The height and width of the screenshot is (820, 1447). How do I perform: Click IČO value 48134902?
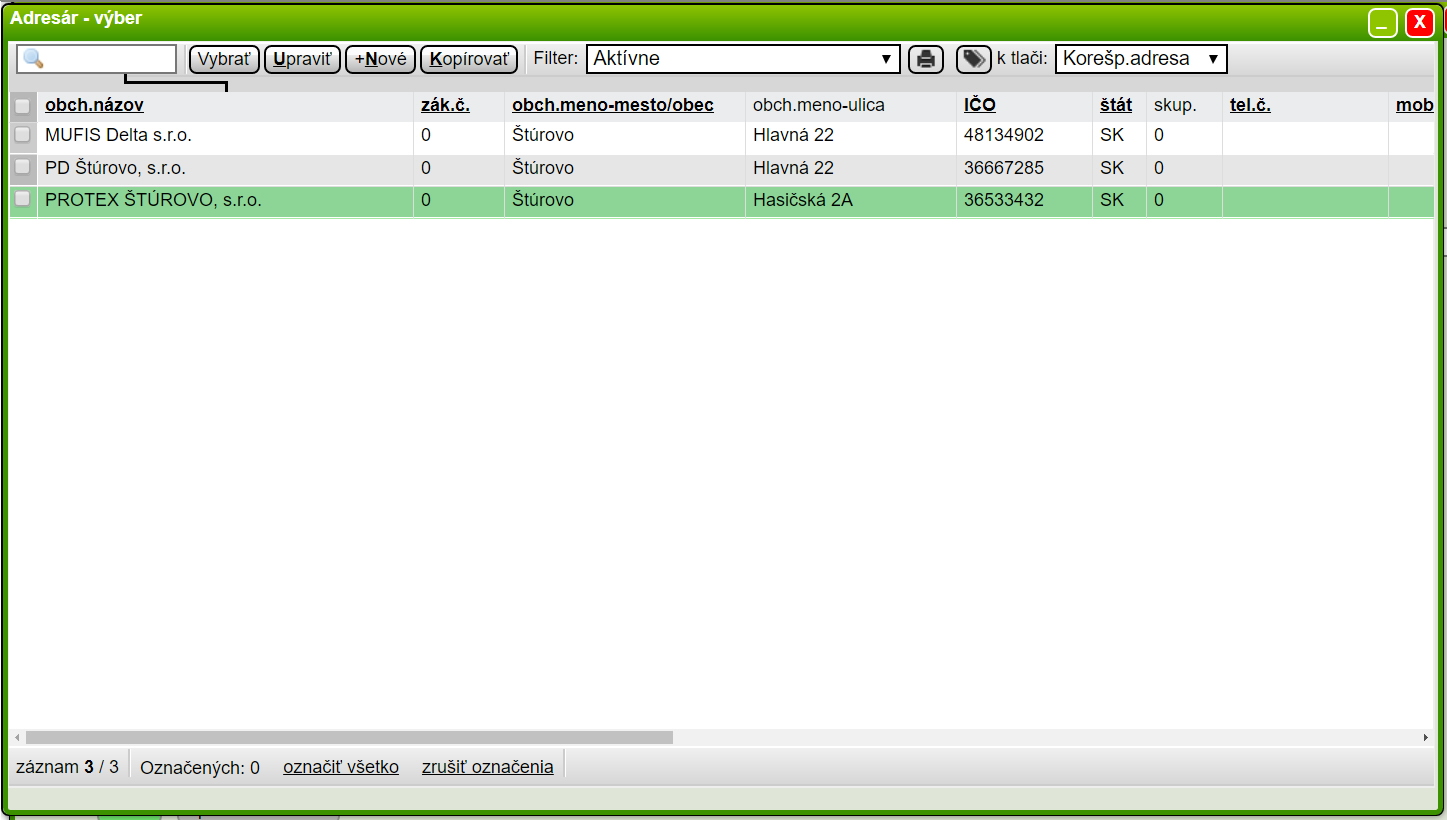pyautogui.click(x=1004, y=135)
